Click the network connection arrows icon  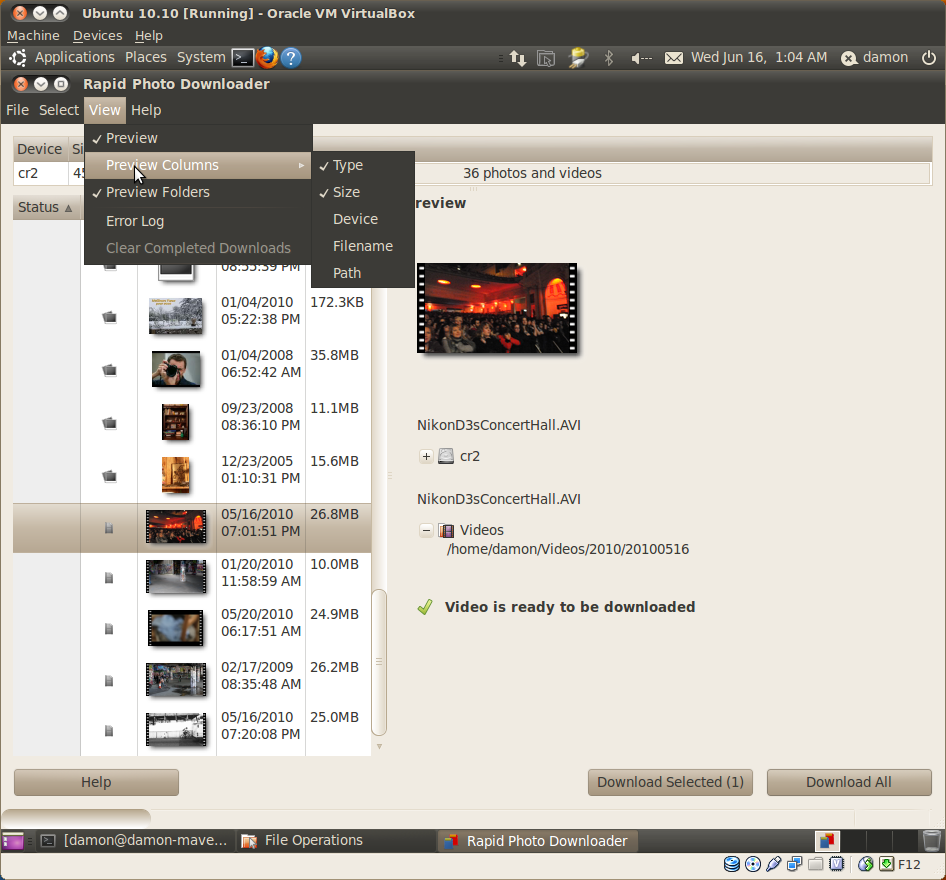tap(517, 58)
